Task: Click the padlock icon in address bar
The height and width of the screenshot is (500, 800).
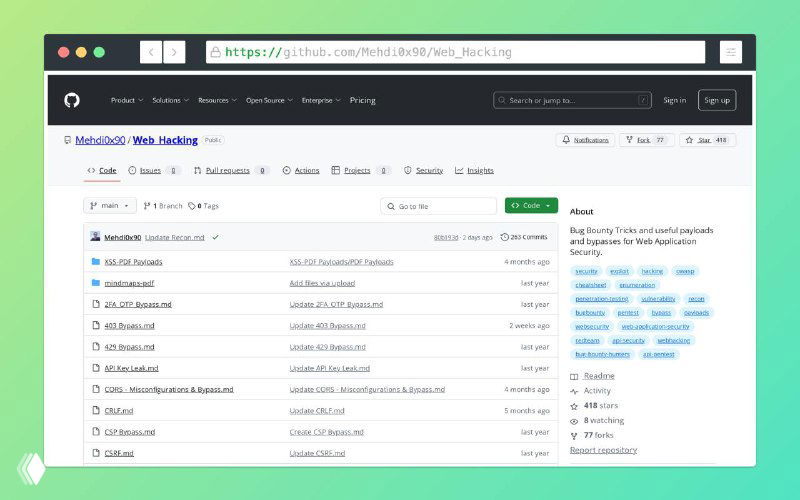Action: click(216, 52)
